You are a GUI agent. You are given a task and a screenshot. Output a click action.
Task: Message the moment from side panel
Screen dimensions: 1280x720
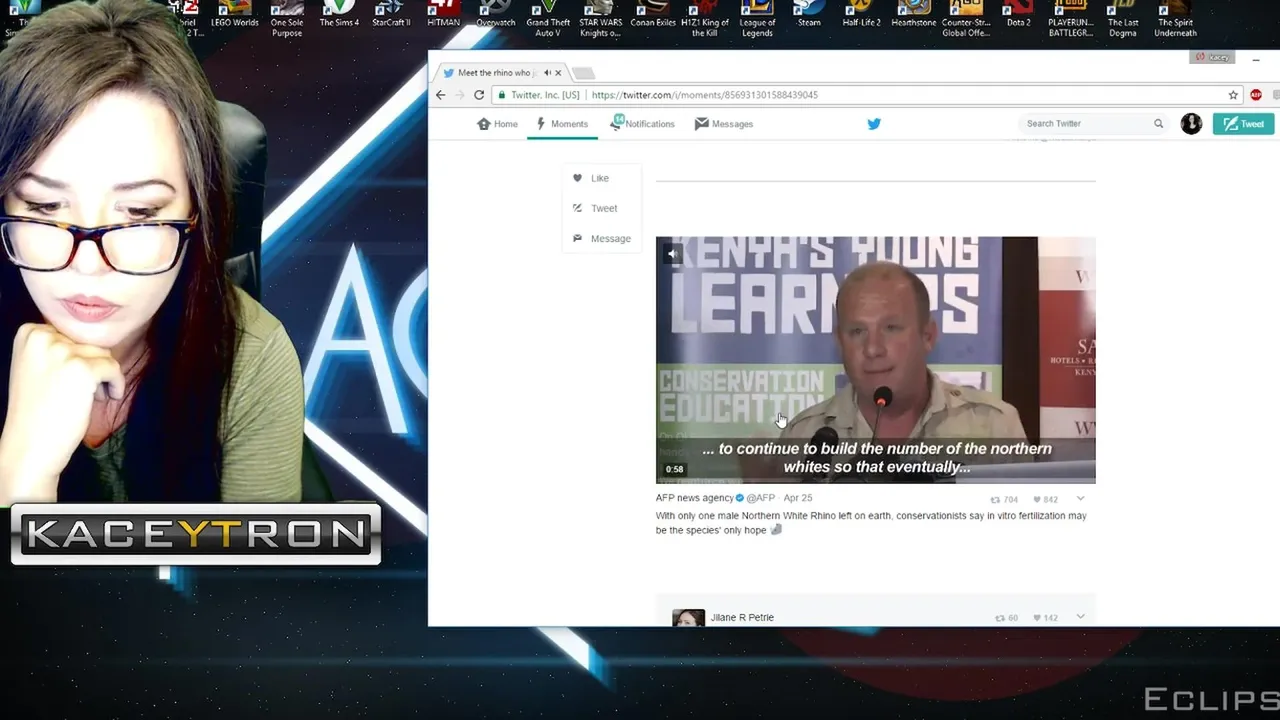[x=602, y=239]
